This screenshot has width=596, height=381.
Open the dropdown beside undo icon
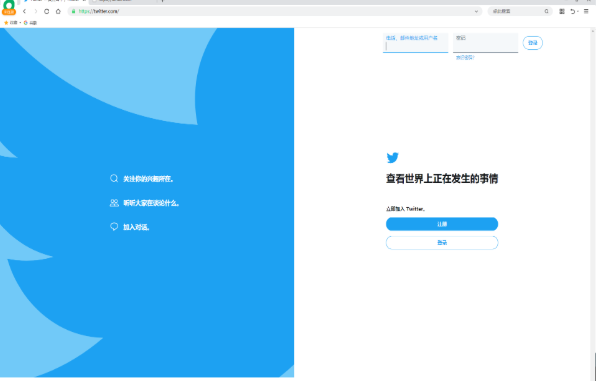[x=578, y=11]
